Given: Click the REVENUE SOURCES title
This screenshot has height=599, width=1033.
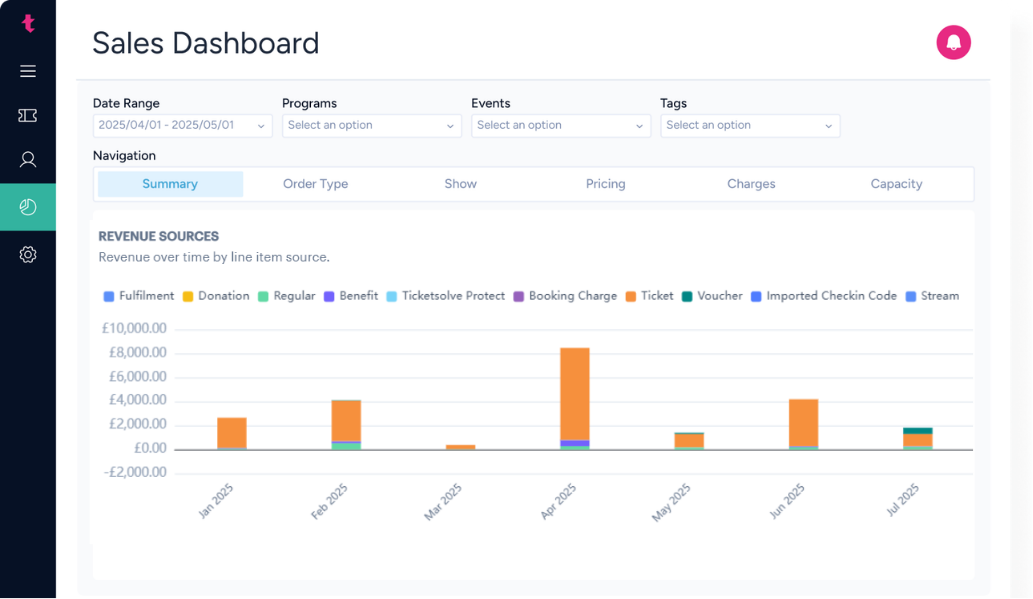Looking at the screenshot, I should click(x=159, y=237).
